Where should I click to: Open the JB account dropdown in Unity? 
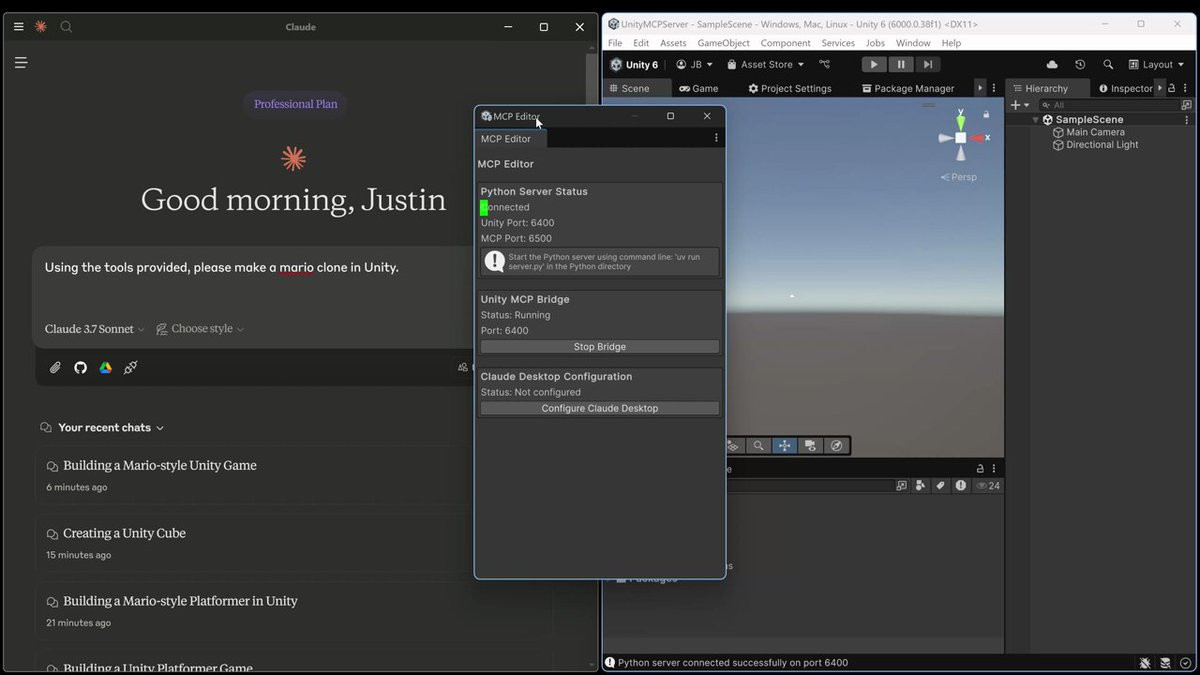pos(694,65)
